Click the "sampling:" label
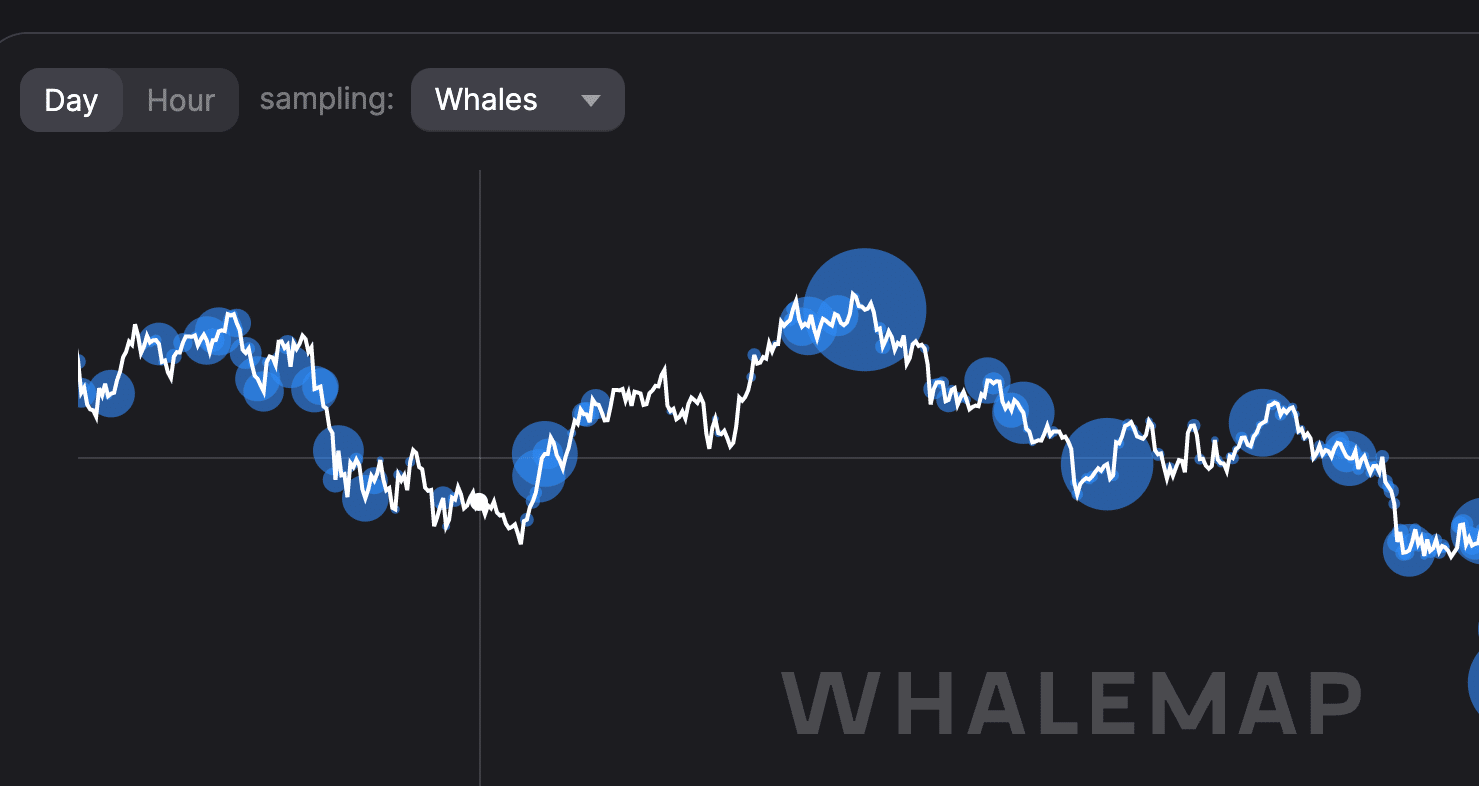The height and width of the screenshot is (786, 1479). coord(326,100)
